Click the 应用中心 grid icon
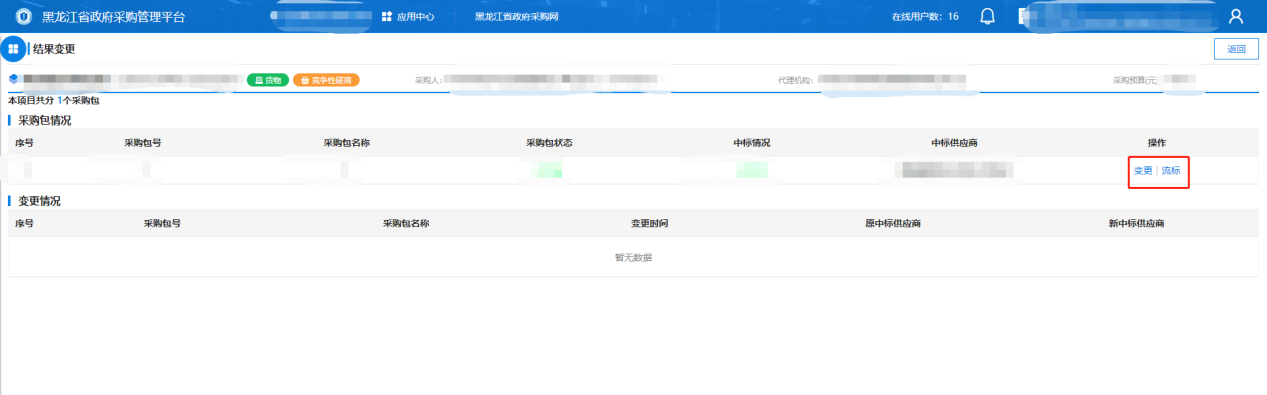The height and width of the screenshot is (395, 1267). tap(387, 17)
